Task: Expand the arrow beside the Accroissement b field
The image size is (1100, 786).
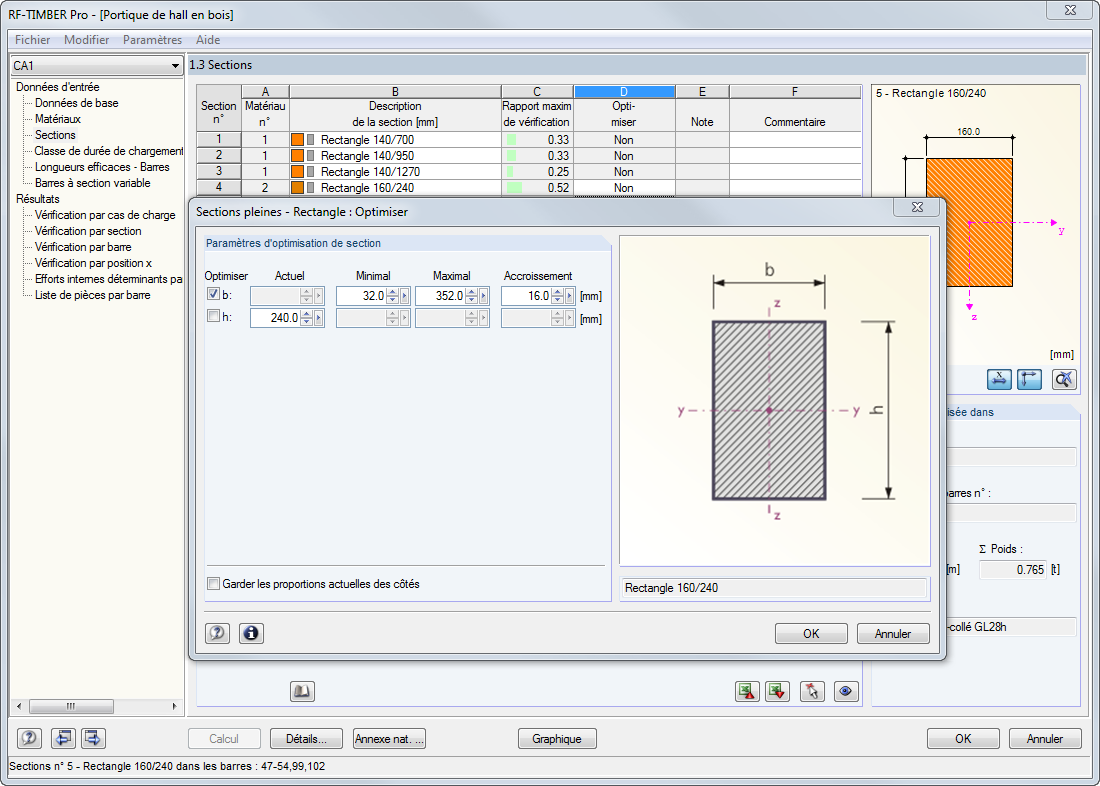Action: [569, 296]
